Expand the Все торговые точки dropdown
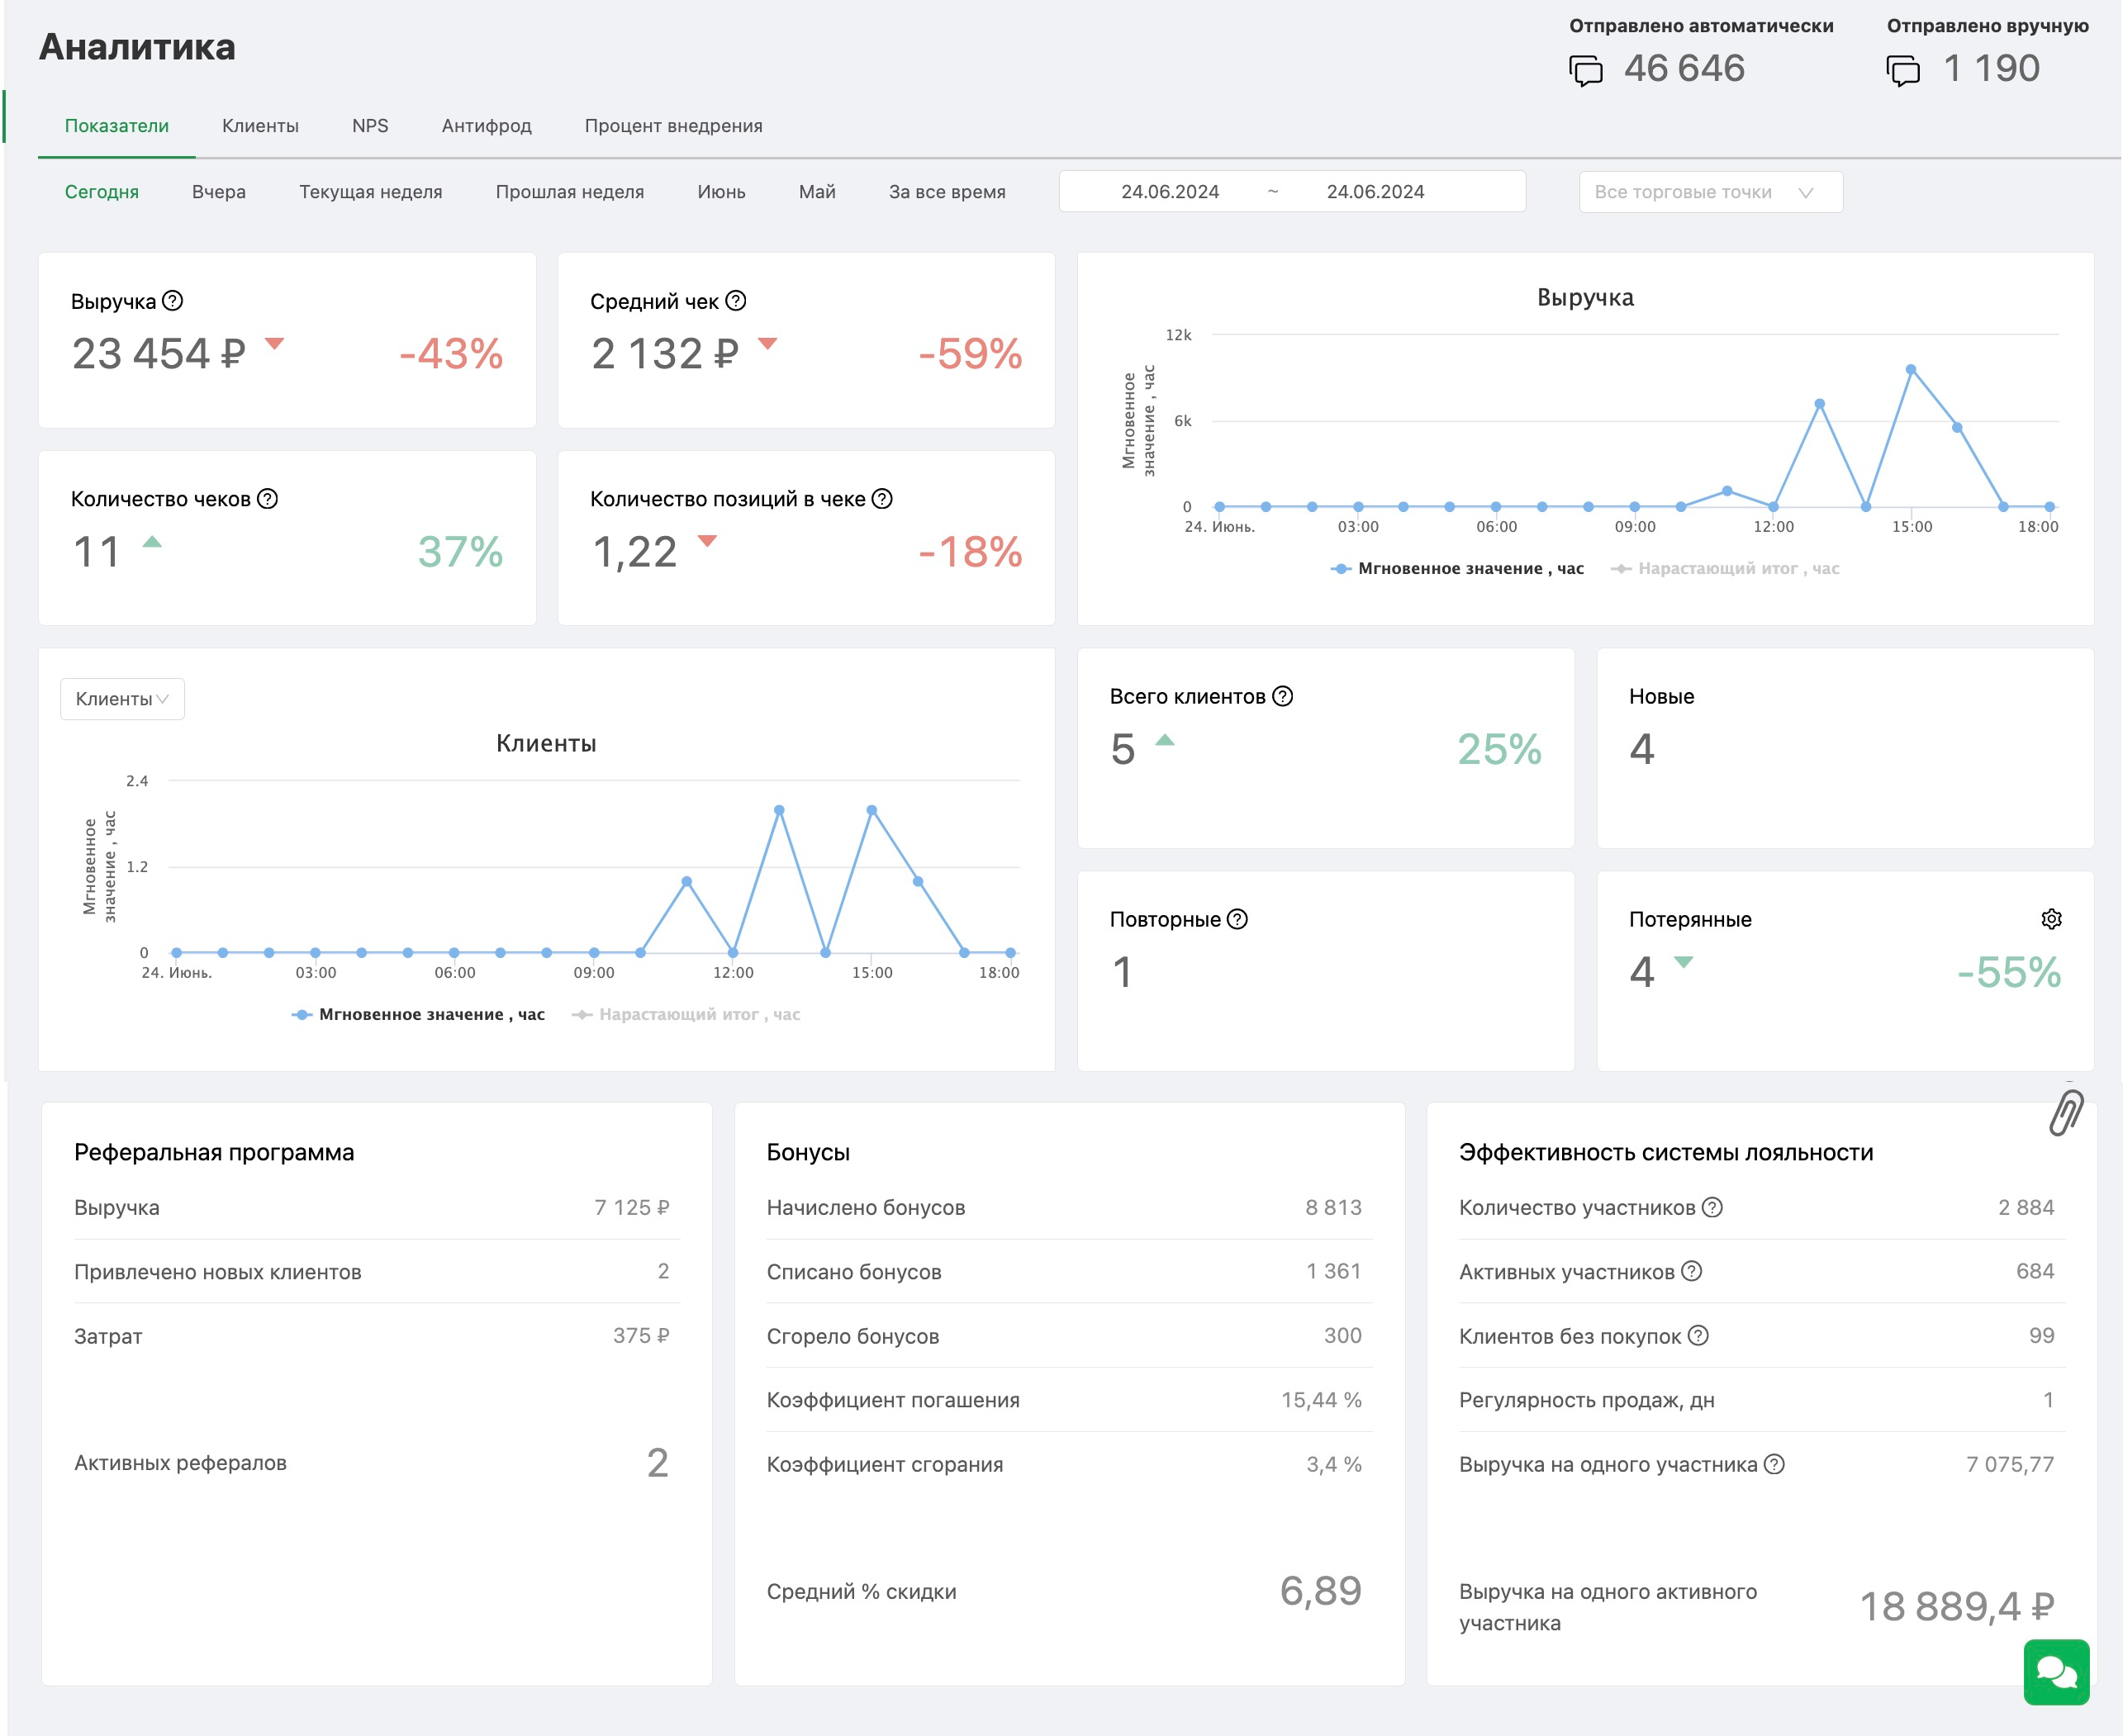The width and height of the screenshot is (2123, 1736). (1710, 192)
